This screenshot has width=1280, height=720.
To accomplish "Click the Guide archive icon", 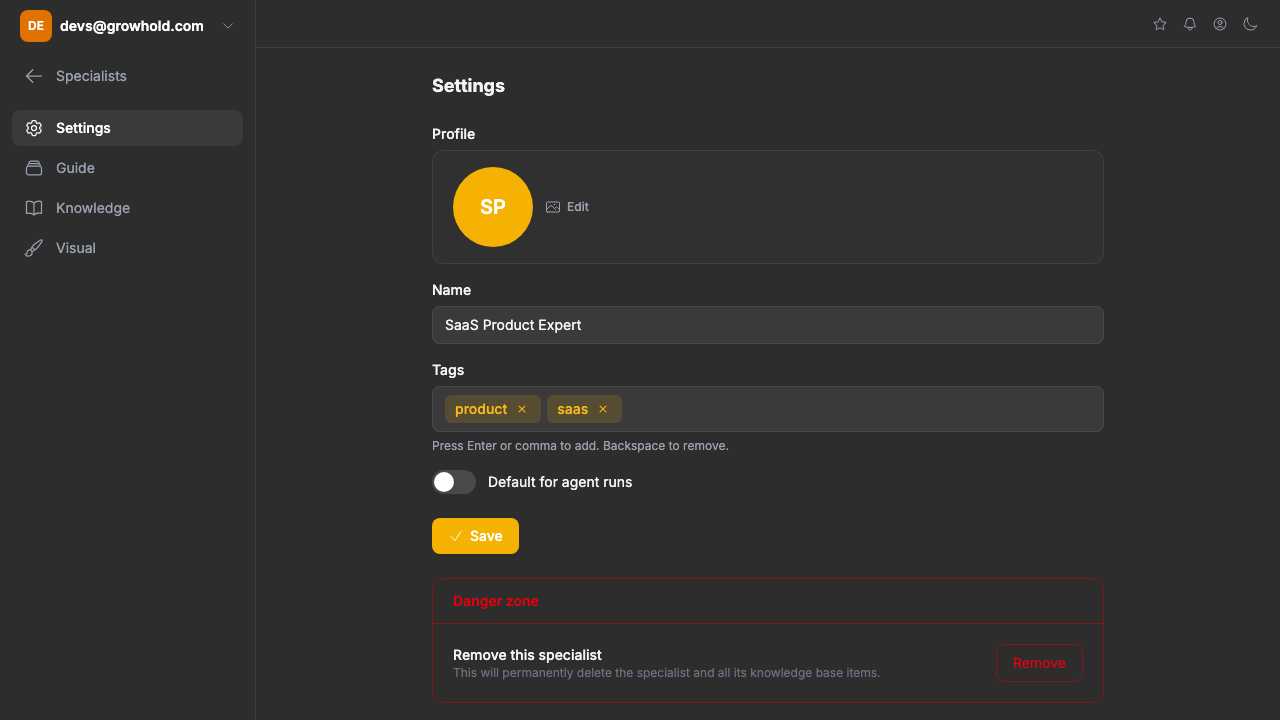I will click(x=34, y=168).
